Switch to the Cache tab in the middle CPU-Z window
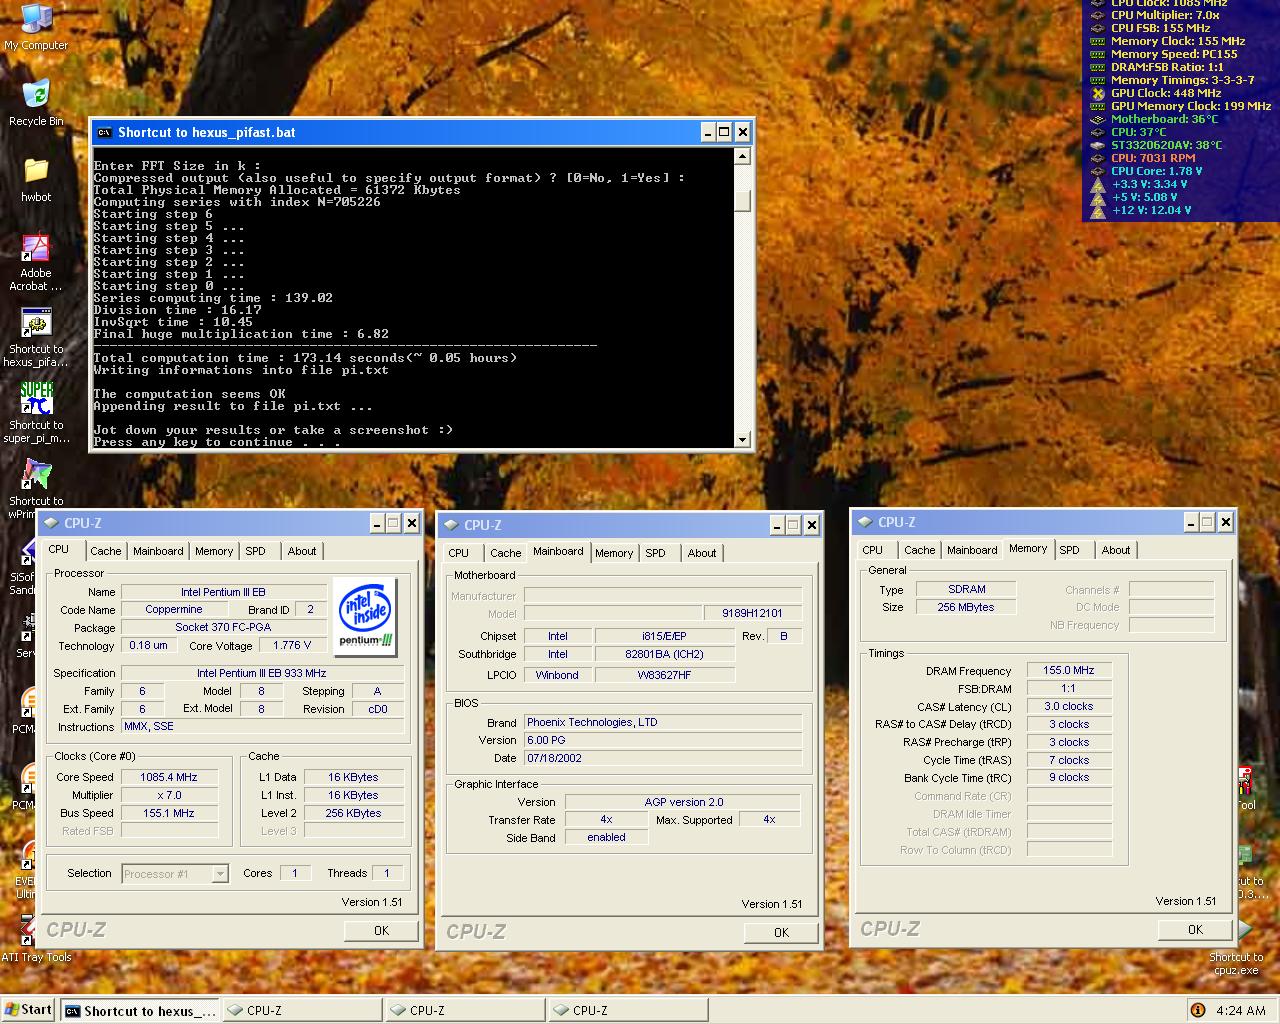 pos(505,553)
